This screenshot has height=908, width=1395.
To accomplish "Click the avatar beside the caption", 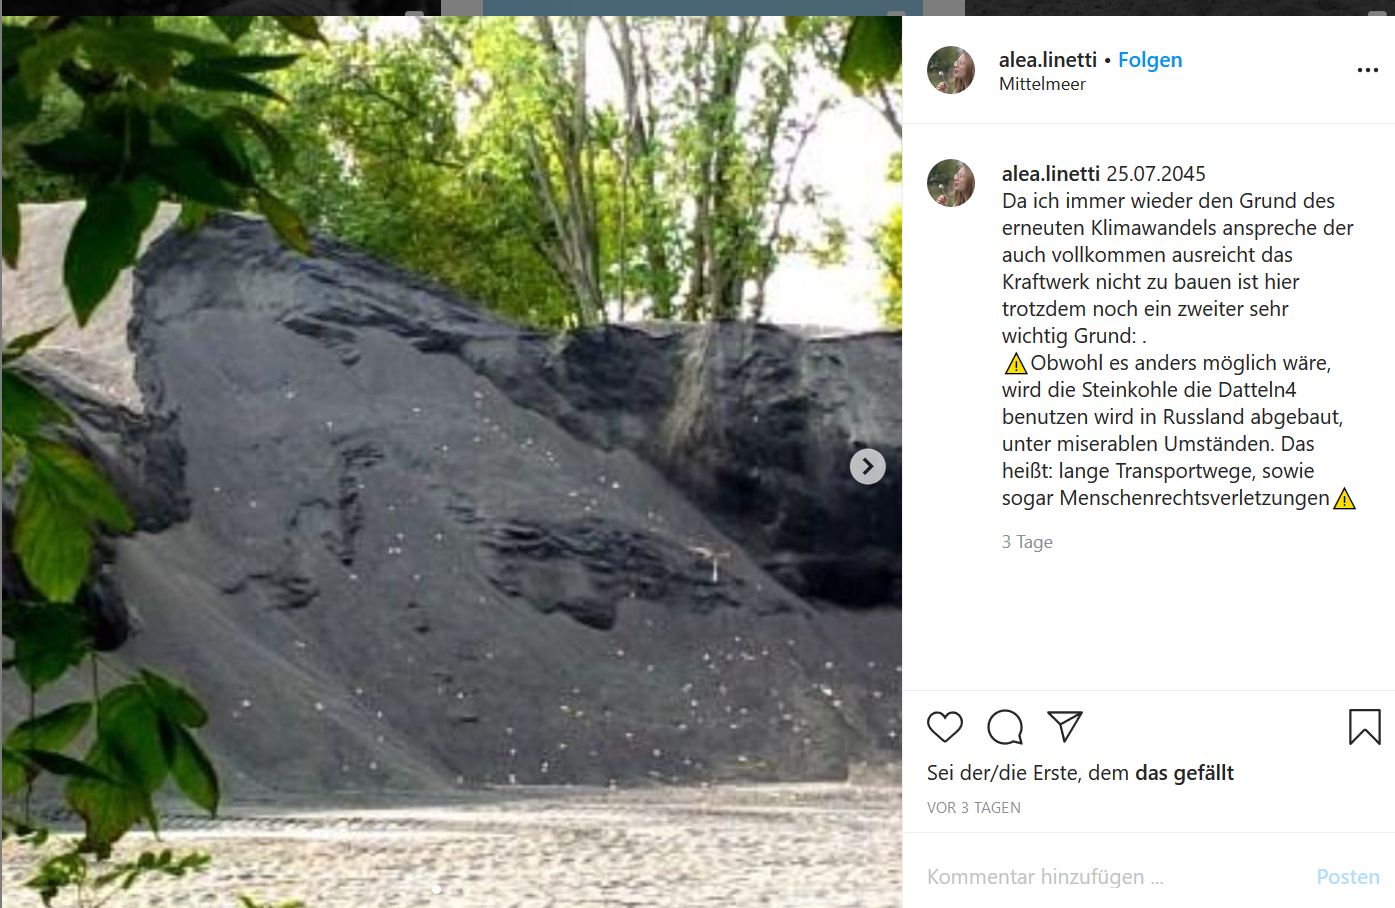I will point(951,183).
